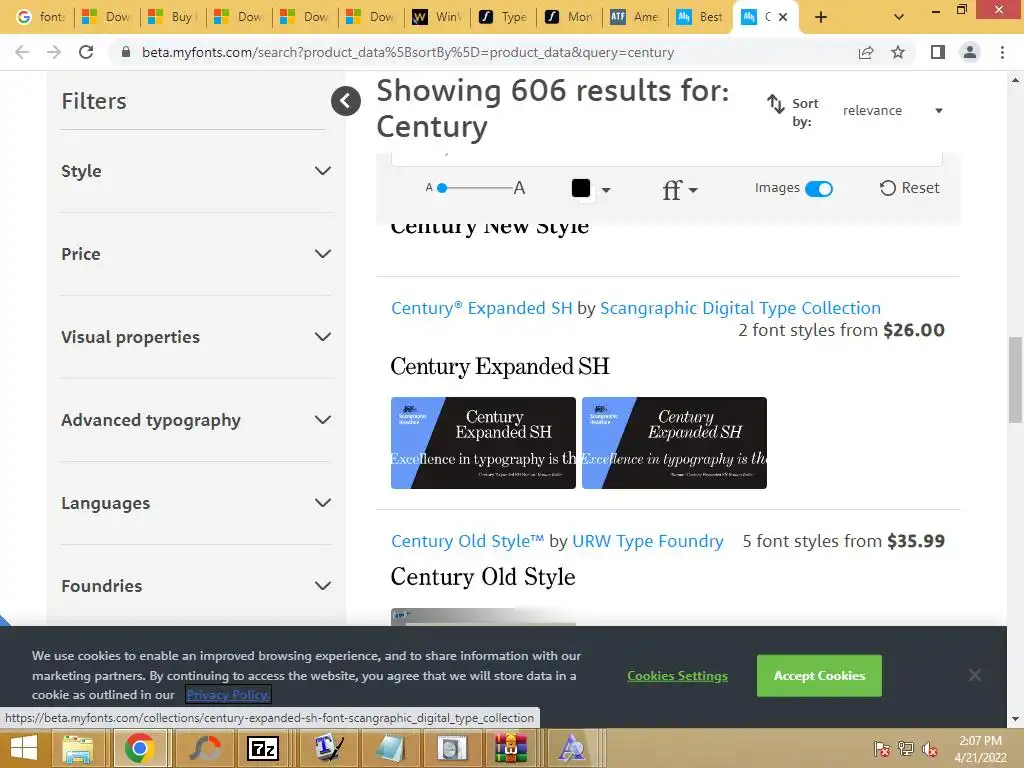Open the Privacy Policy link
The image size is (1024, 768).
(x=228, y=694)
